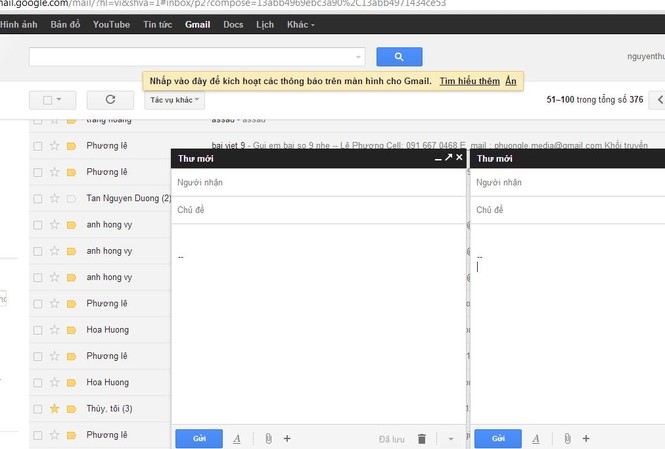Open Phương lê bai viet 9 email

[430, 146]
